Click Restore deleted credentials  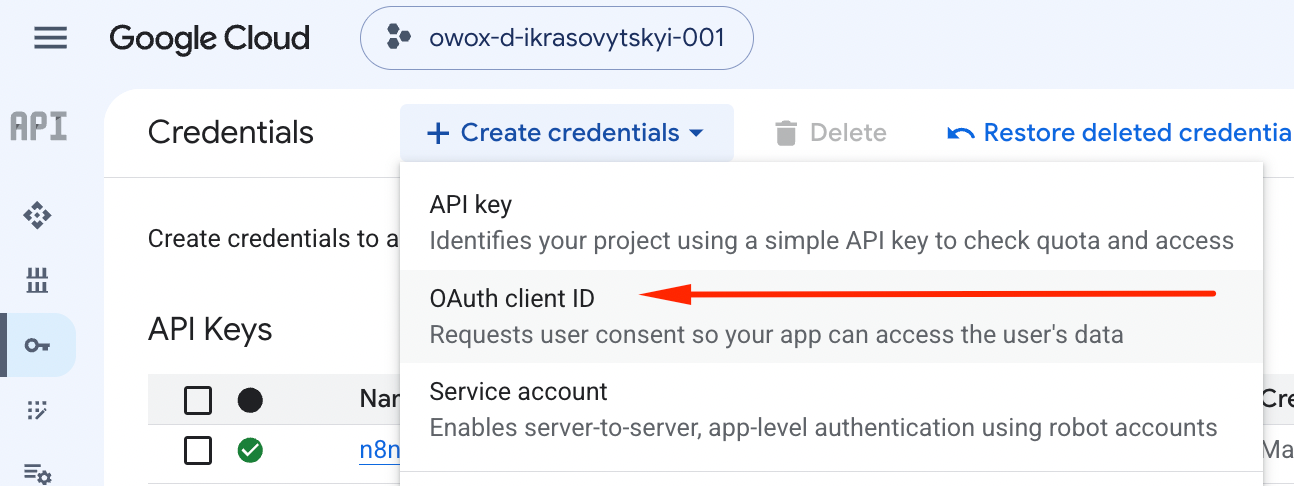pyautogui.click(x=1119, y=133)
